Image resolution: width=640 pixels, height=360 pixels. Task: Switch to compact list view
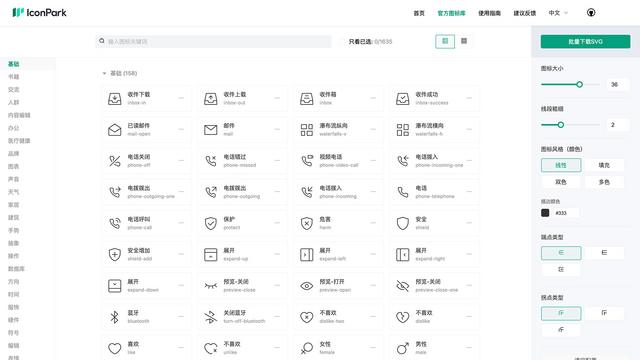pos(464,41)
